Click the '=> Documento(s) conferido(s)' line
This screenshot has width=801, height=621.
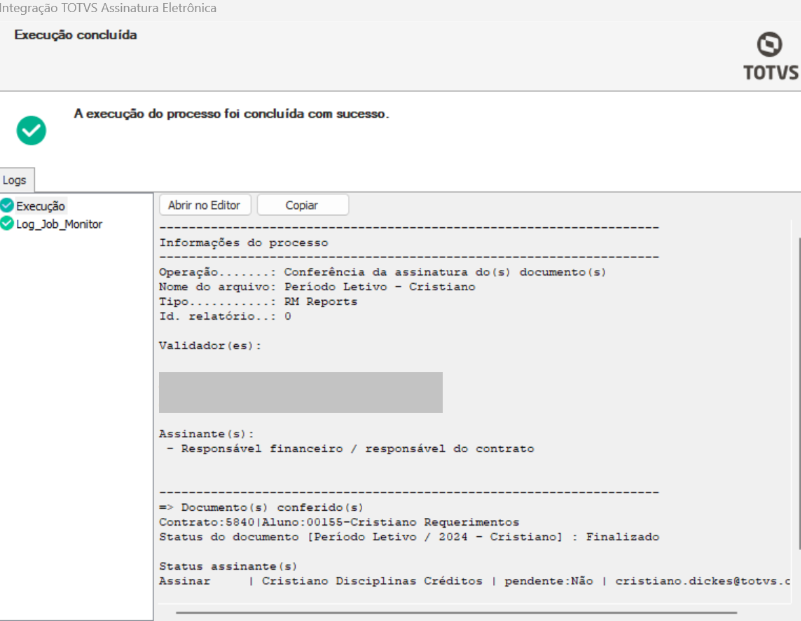coord(262,508)
